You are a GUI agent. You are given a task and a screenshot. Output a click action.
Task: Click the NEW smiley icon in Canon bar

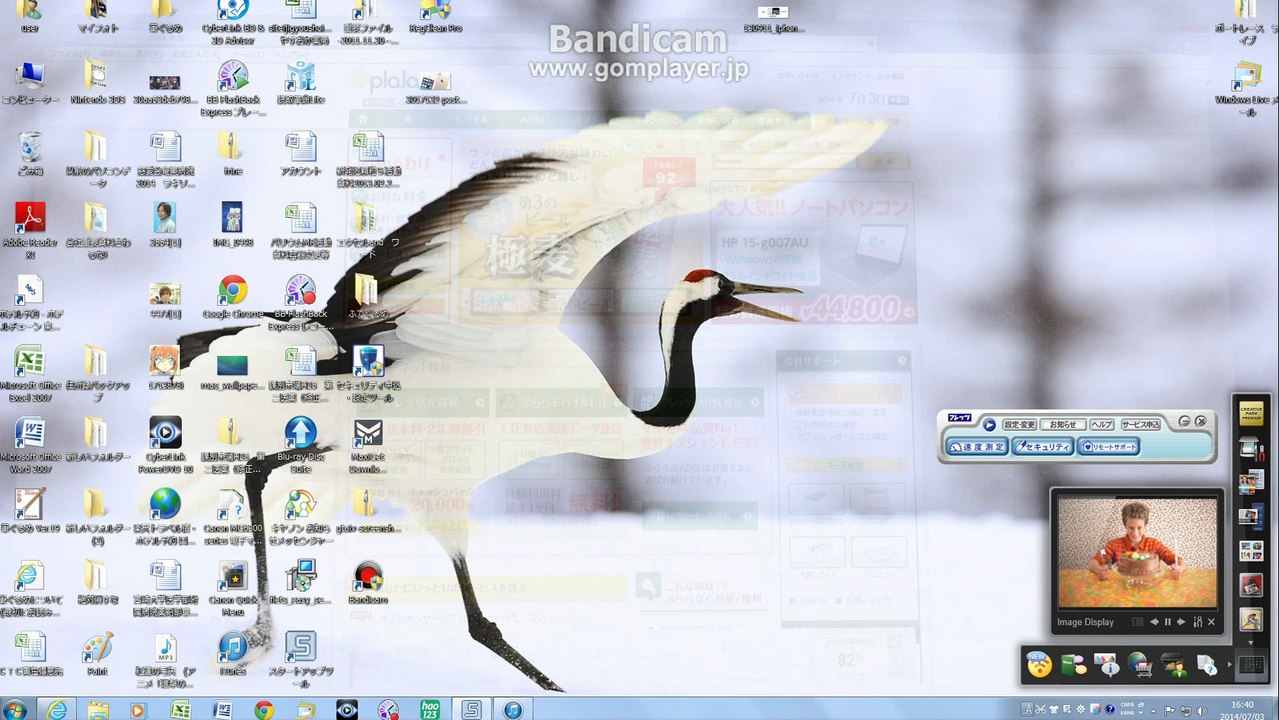[x=1039, y=664]
